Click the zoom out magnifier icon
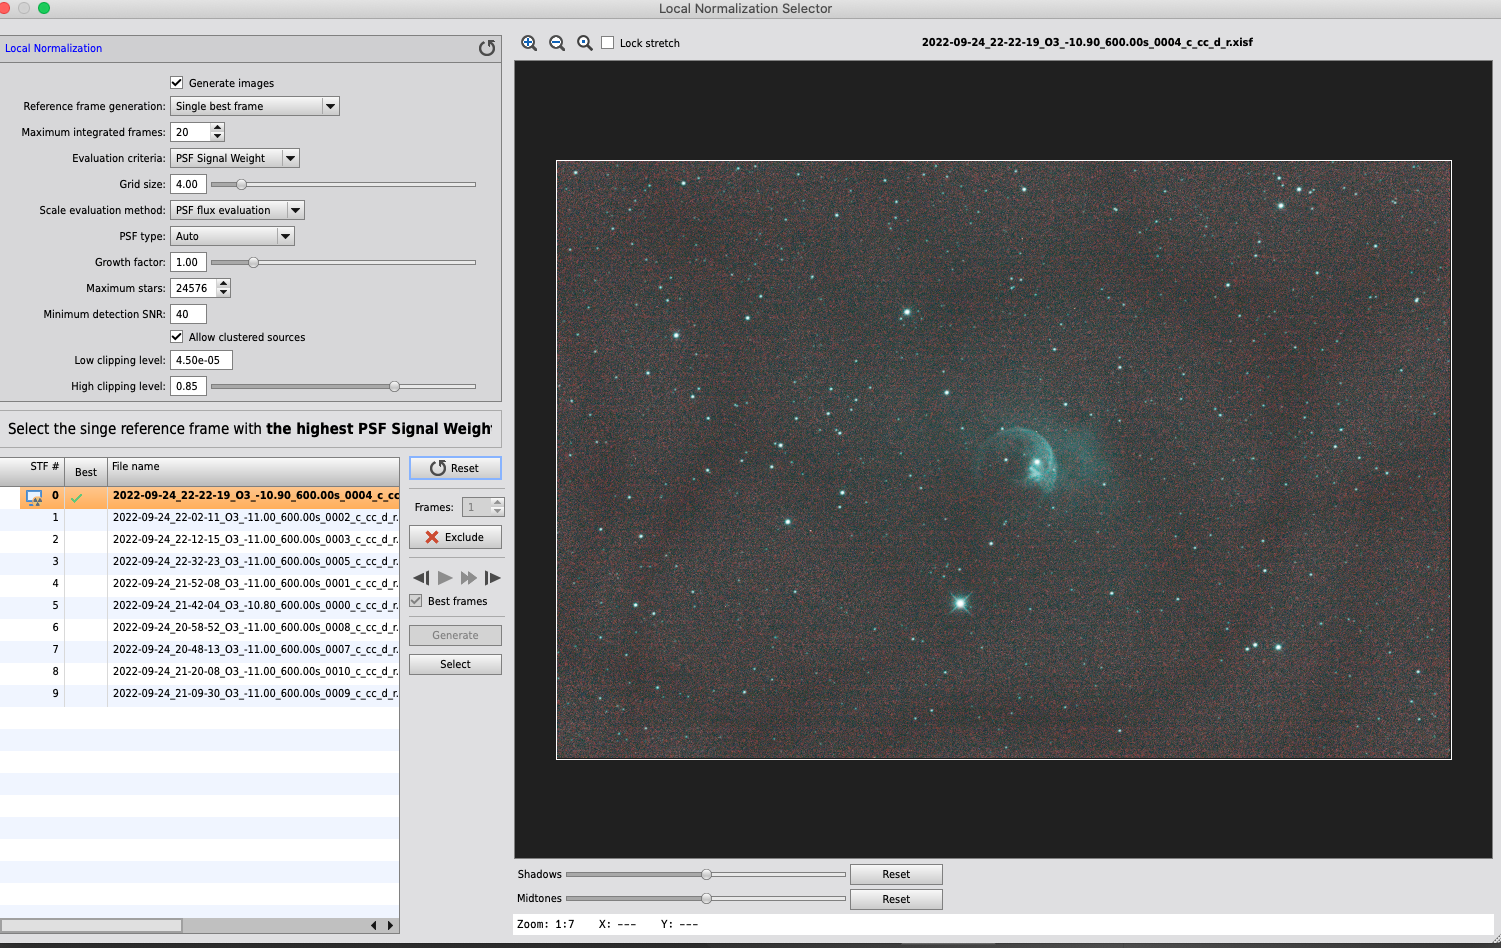 [x=557, y=43]
